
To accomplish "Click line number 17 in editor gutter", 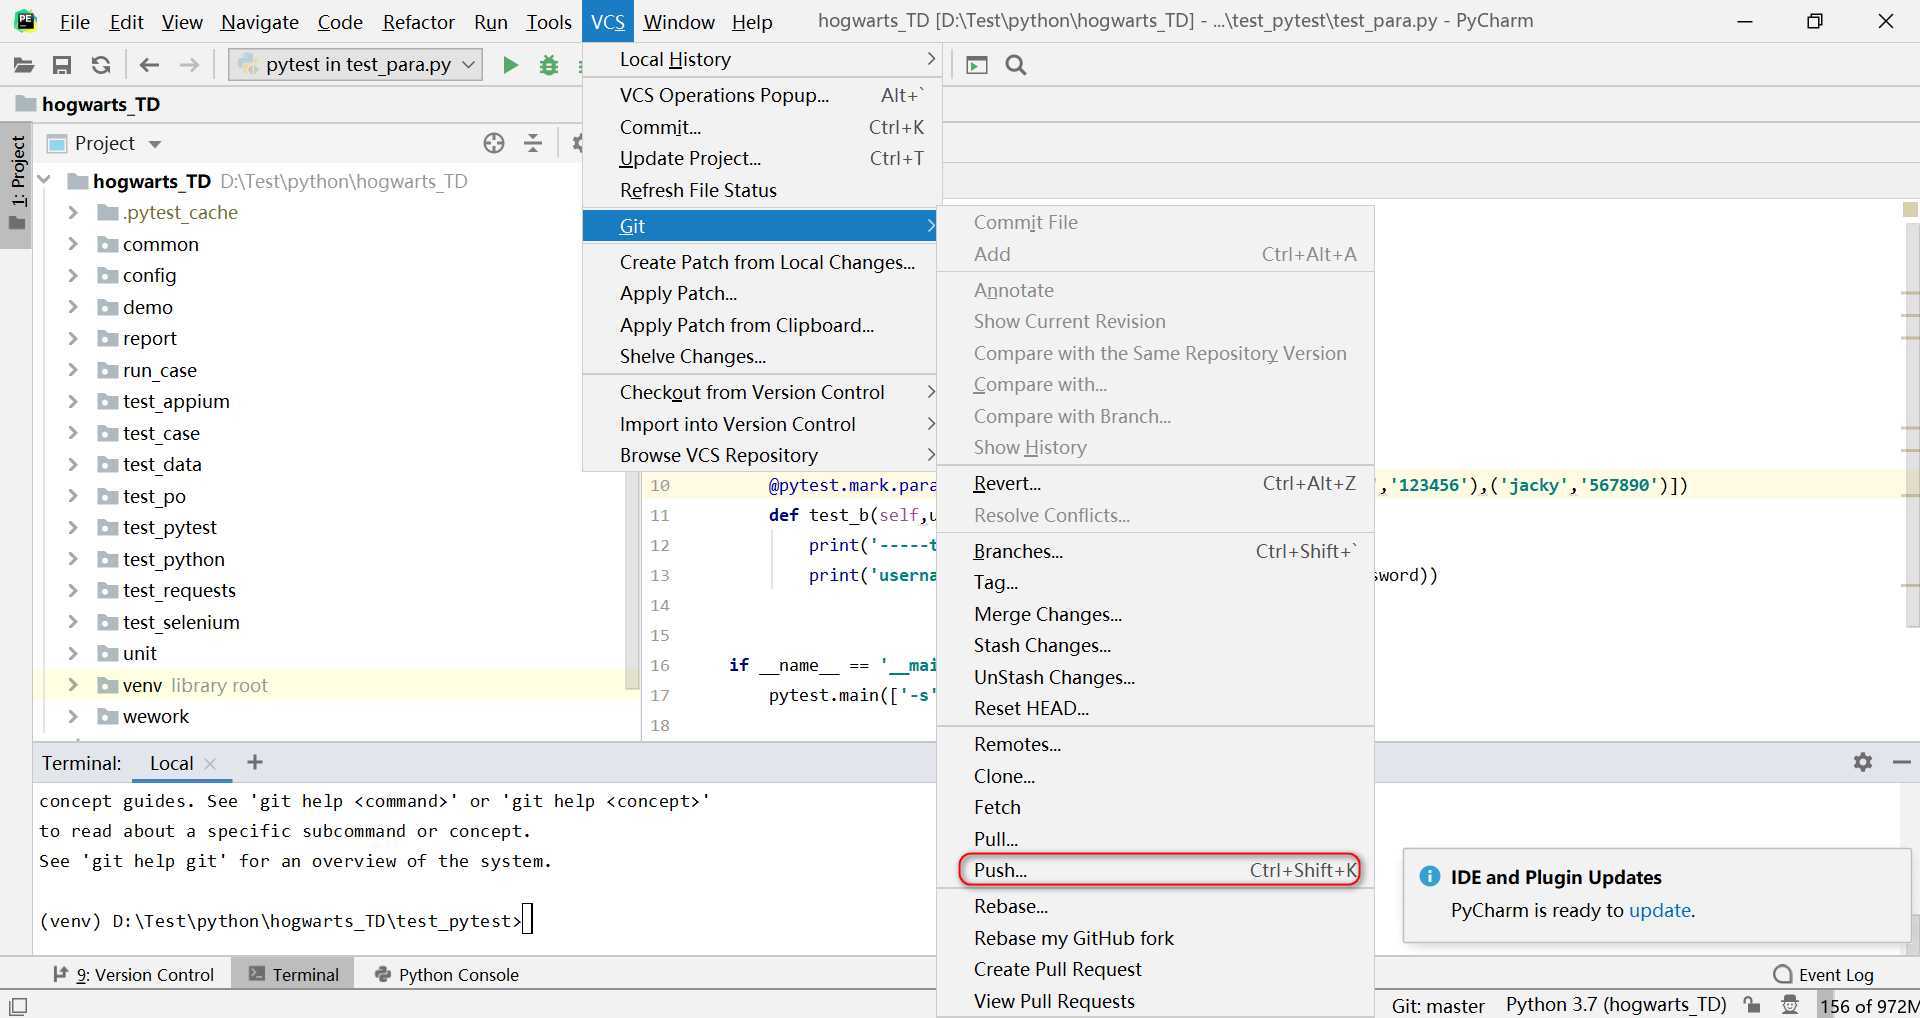I will pyautogui.click(x=660, y=695).
